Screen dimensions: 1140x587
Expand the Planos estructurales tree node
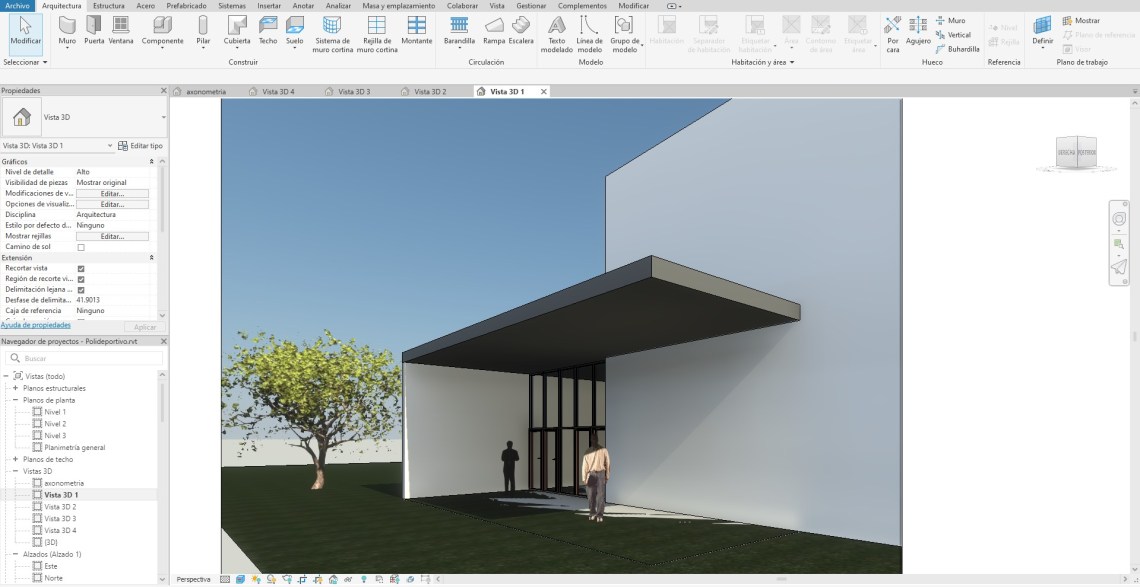15,388
